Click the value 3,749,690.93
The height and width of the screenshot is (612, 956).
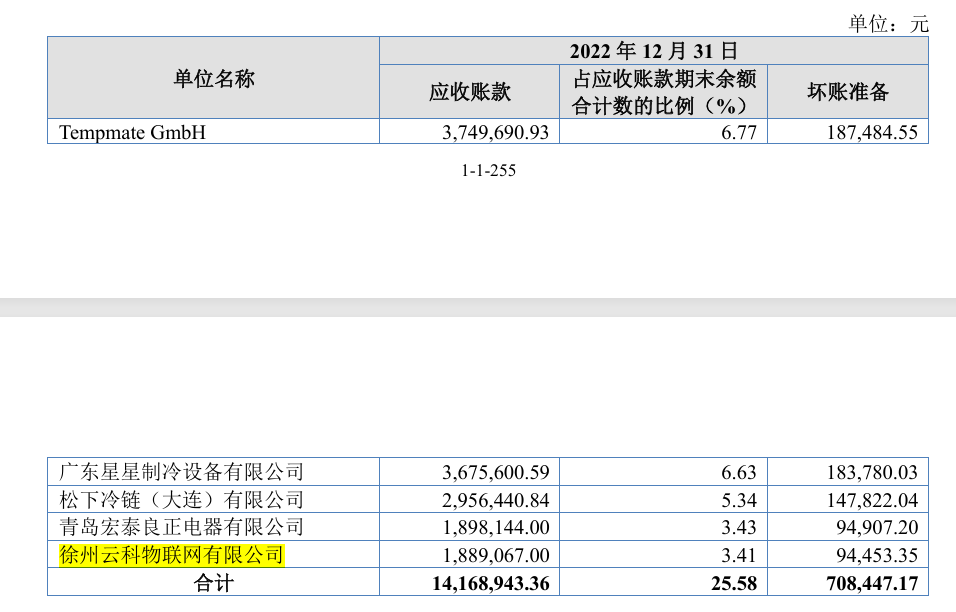(x=496, y=132)
